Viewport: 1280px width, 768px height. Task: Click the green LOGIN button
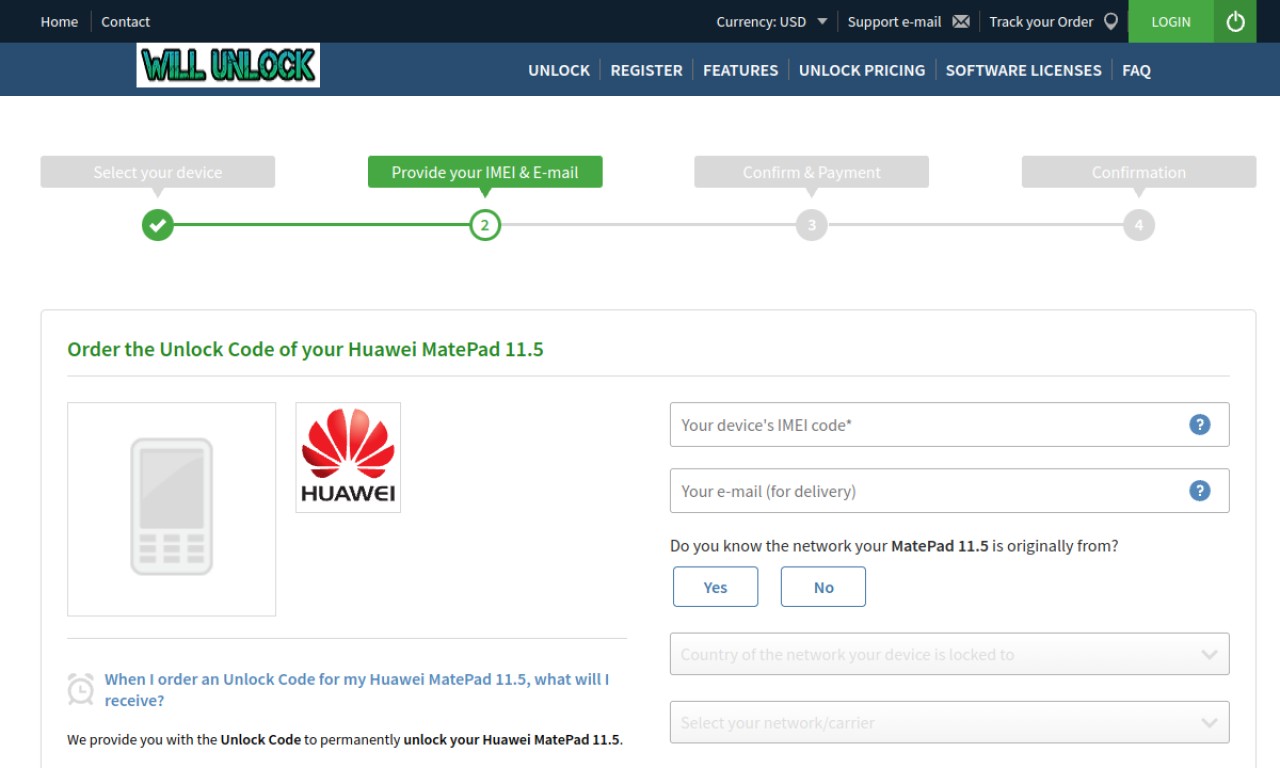pos(1171,21)
